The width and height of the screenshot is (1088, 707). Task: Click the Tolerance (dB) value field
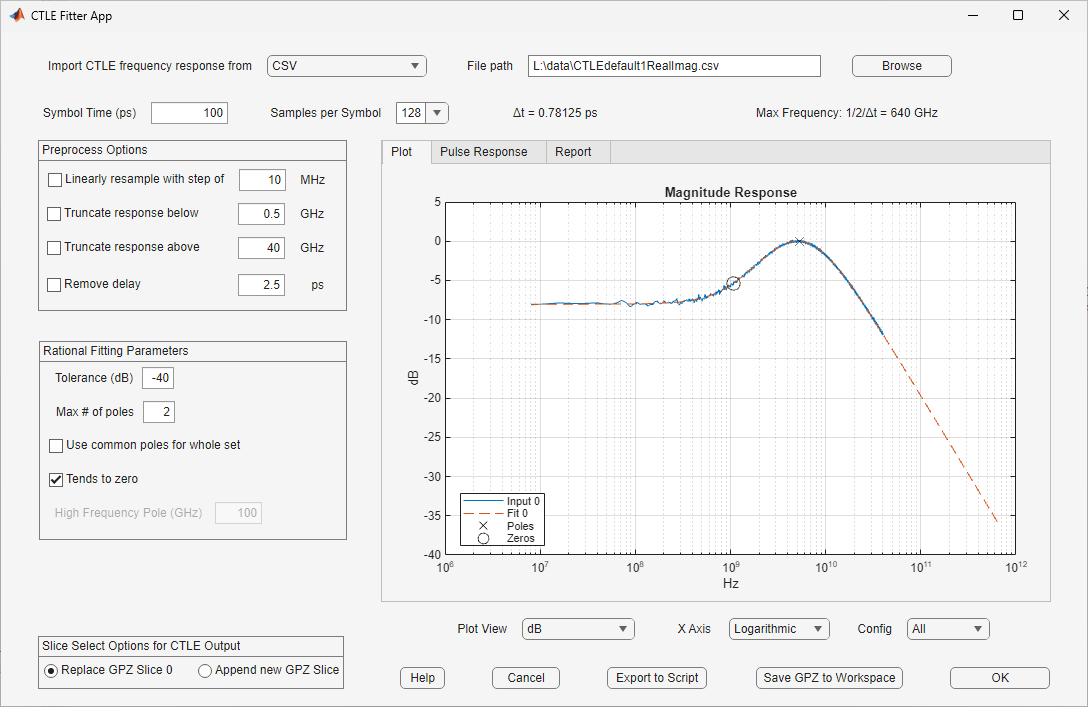click(158, 378)
